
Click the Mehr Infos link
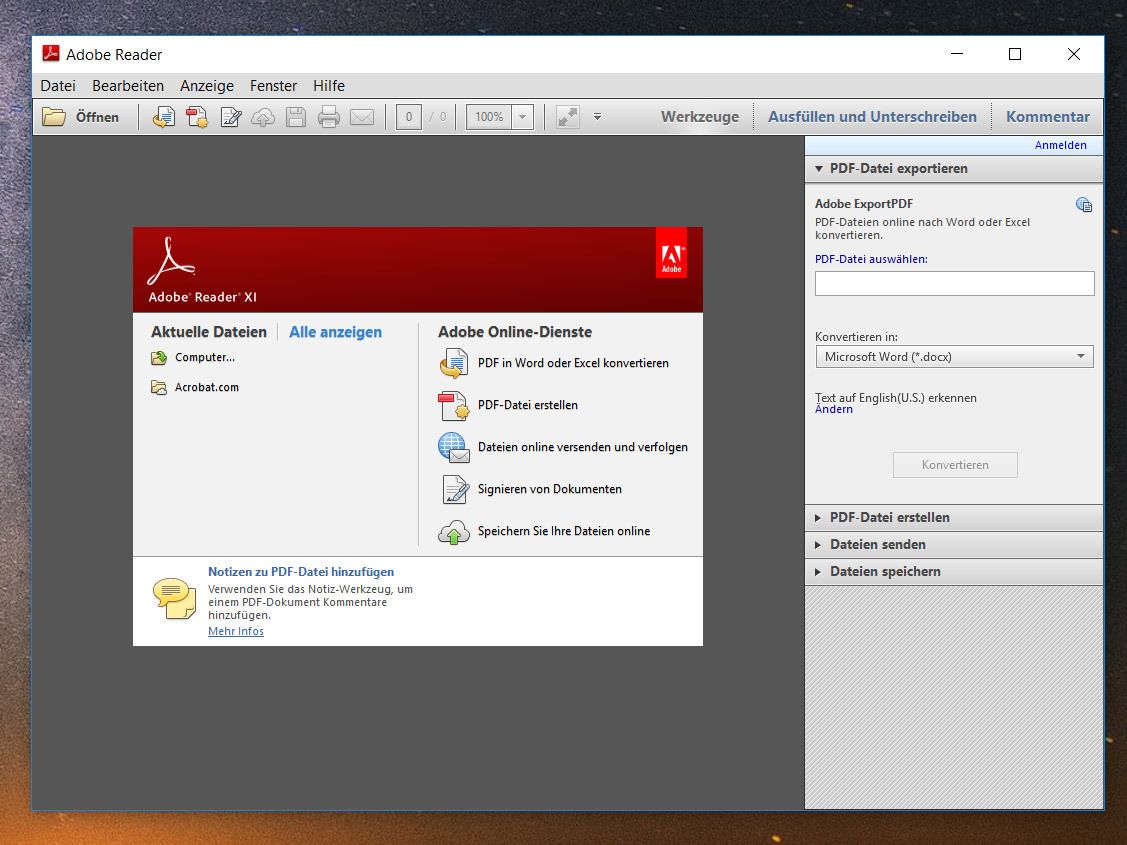coord(236,631)
